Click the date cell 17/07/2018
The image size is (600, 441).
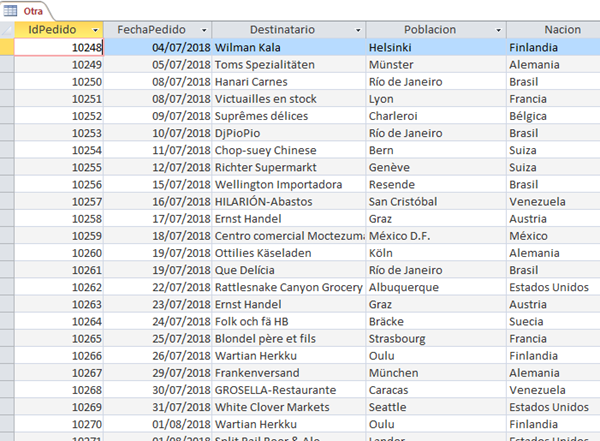click(158, 219)
